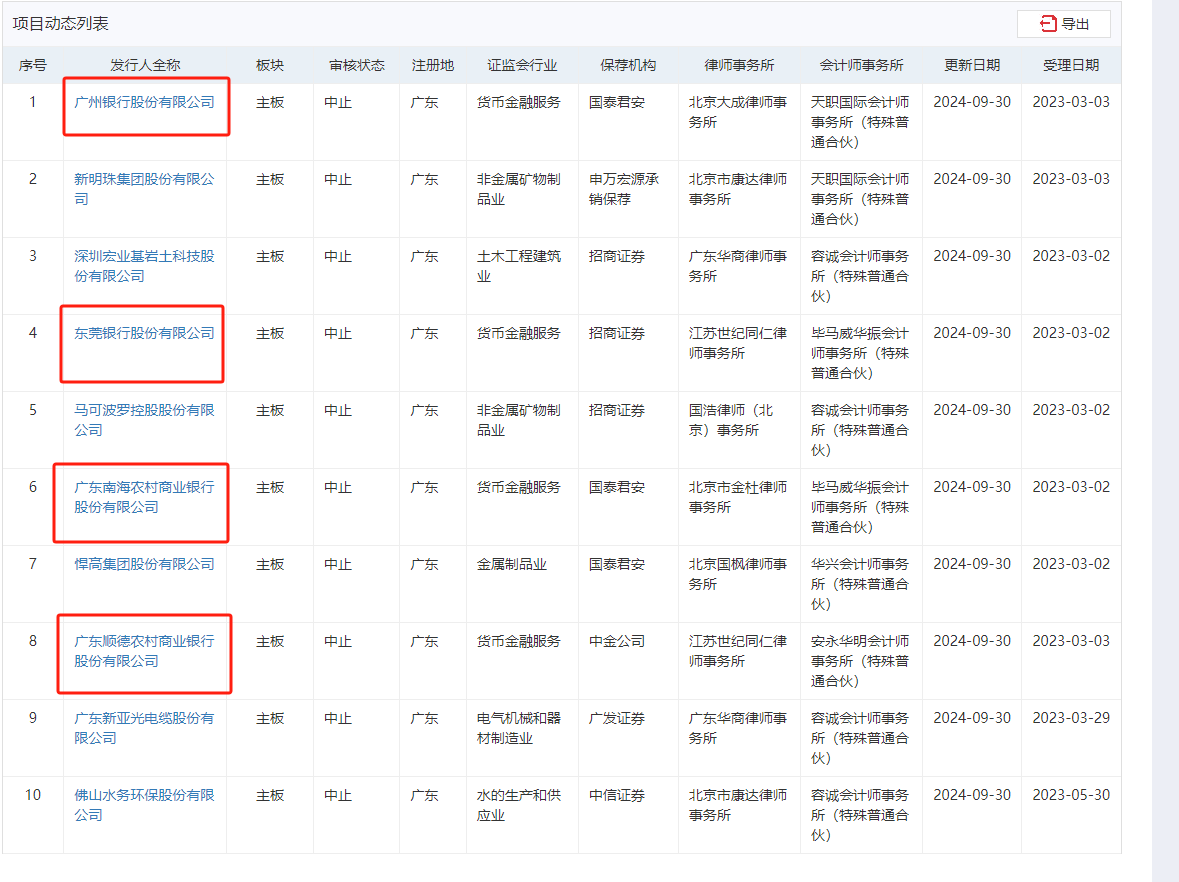This screenshot has height=882, width=1179.
Task: Open 深圳宏业基岩土科技股份有限公司 link
Action: tap(144, 266)
